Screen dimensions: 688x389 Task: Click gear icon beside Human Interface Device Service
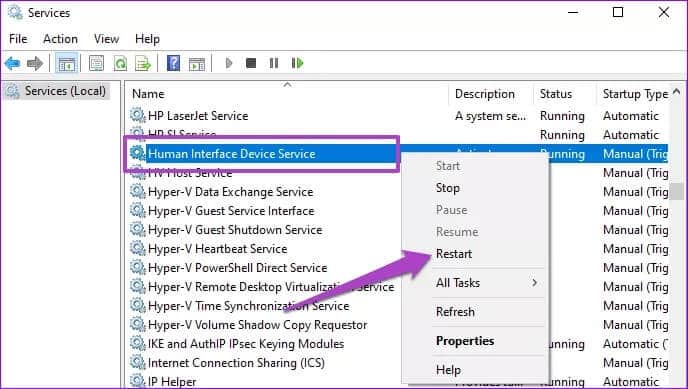click(137, 153)
